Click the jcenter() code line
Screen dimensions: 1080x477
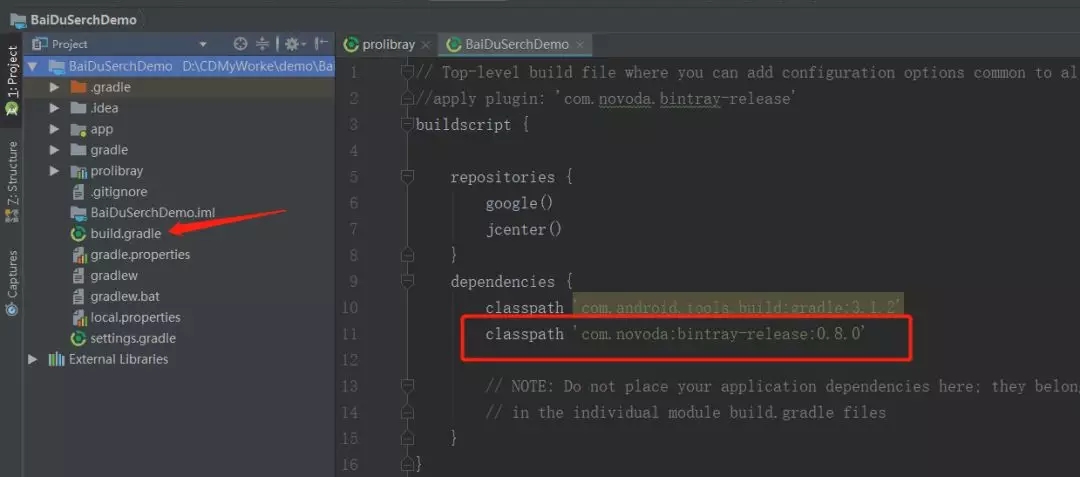[523, 229]
